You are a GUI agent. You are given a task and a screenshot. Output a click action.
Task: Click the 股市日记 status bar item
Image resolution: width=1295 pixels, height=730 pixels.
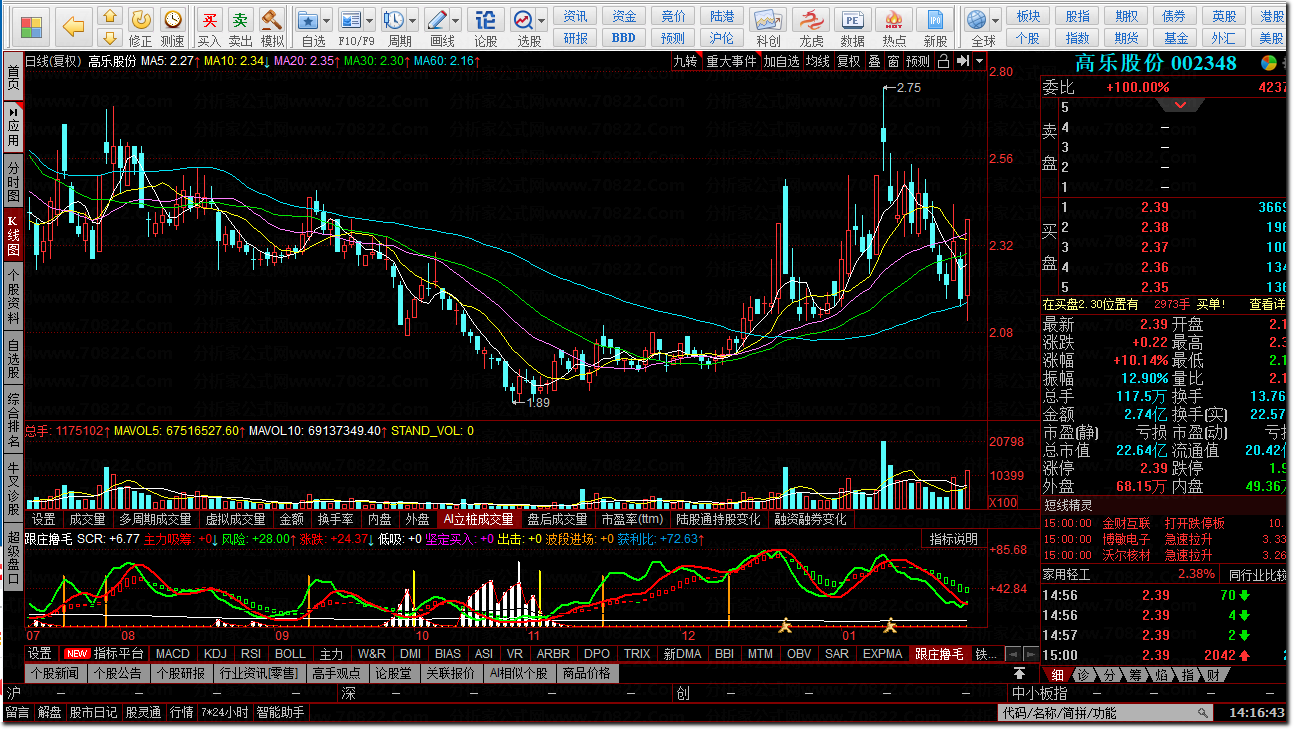tap(93, 713)
